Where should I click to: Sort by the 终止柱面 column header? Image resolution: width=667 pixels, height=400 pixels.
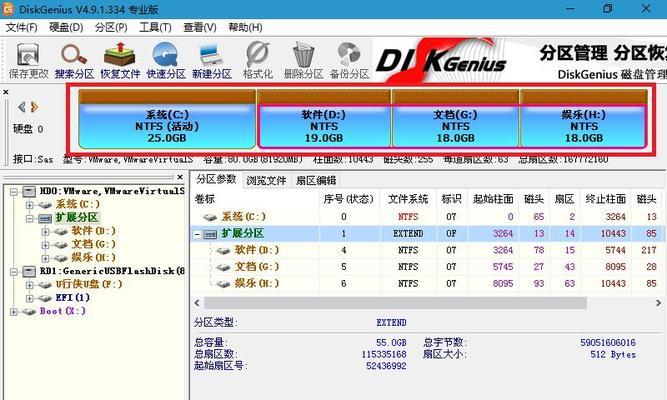coord(606,199)
